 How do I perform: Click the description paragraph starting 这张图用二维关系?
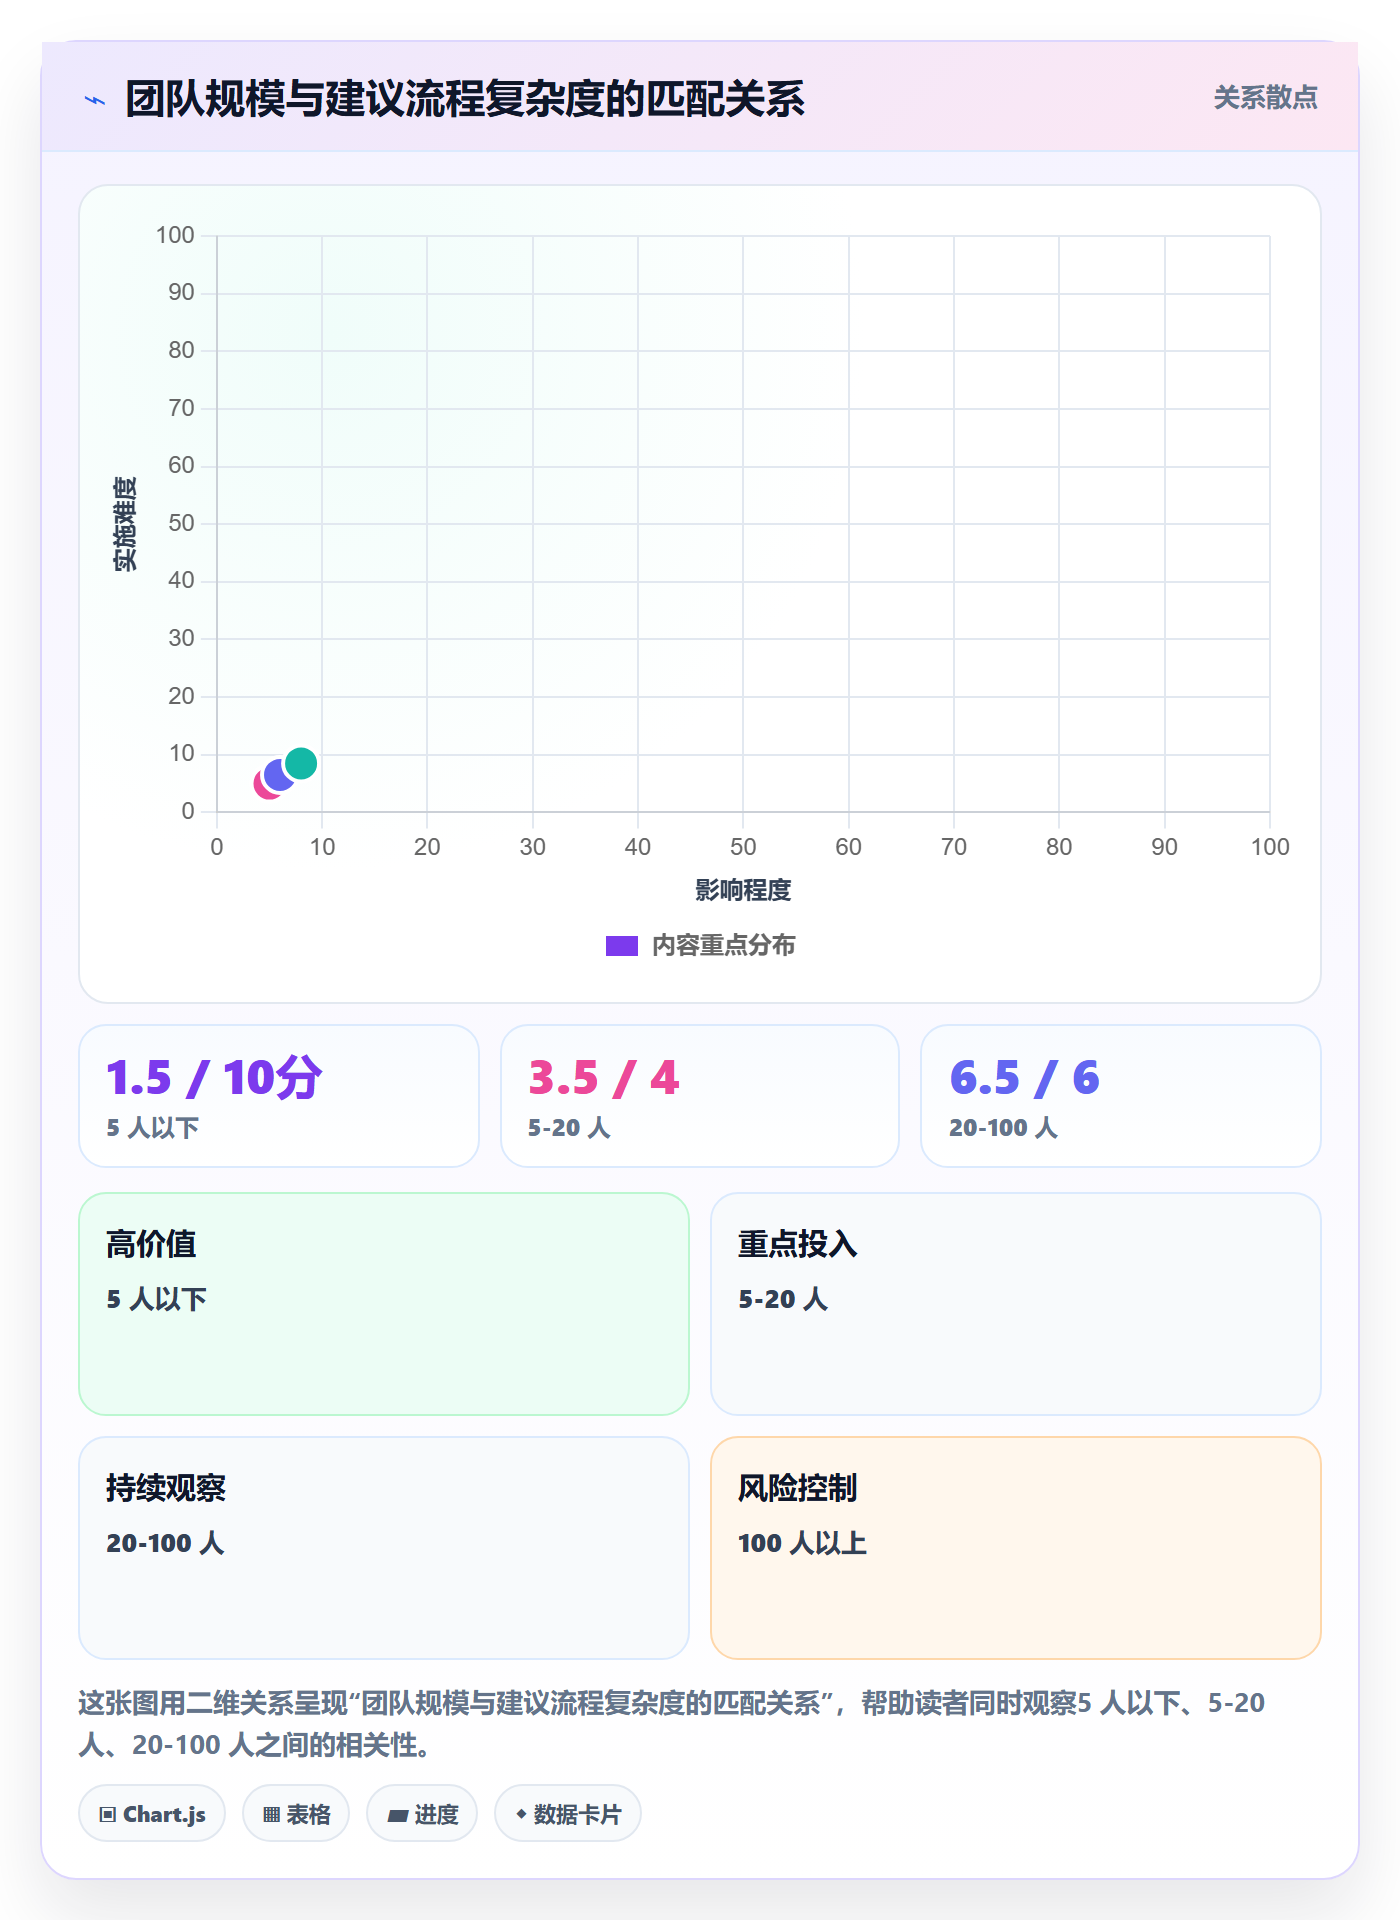pos(672,1724)
